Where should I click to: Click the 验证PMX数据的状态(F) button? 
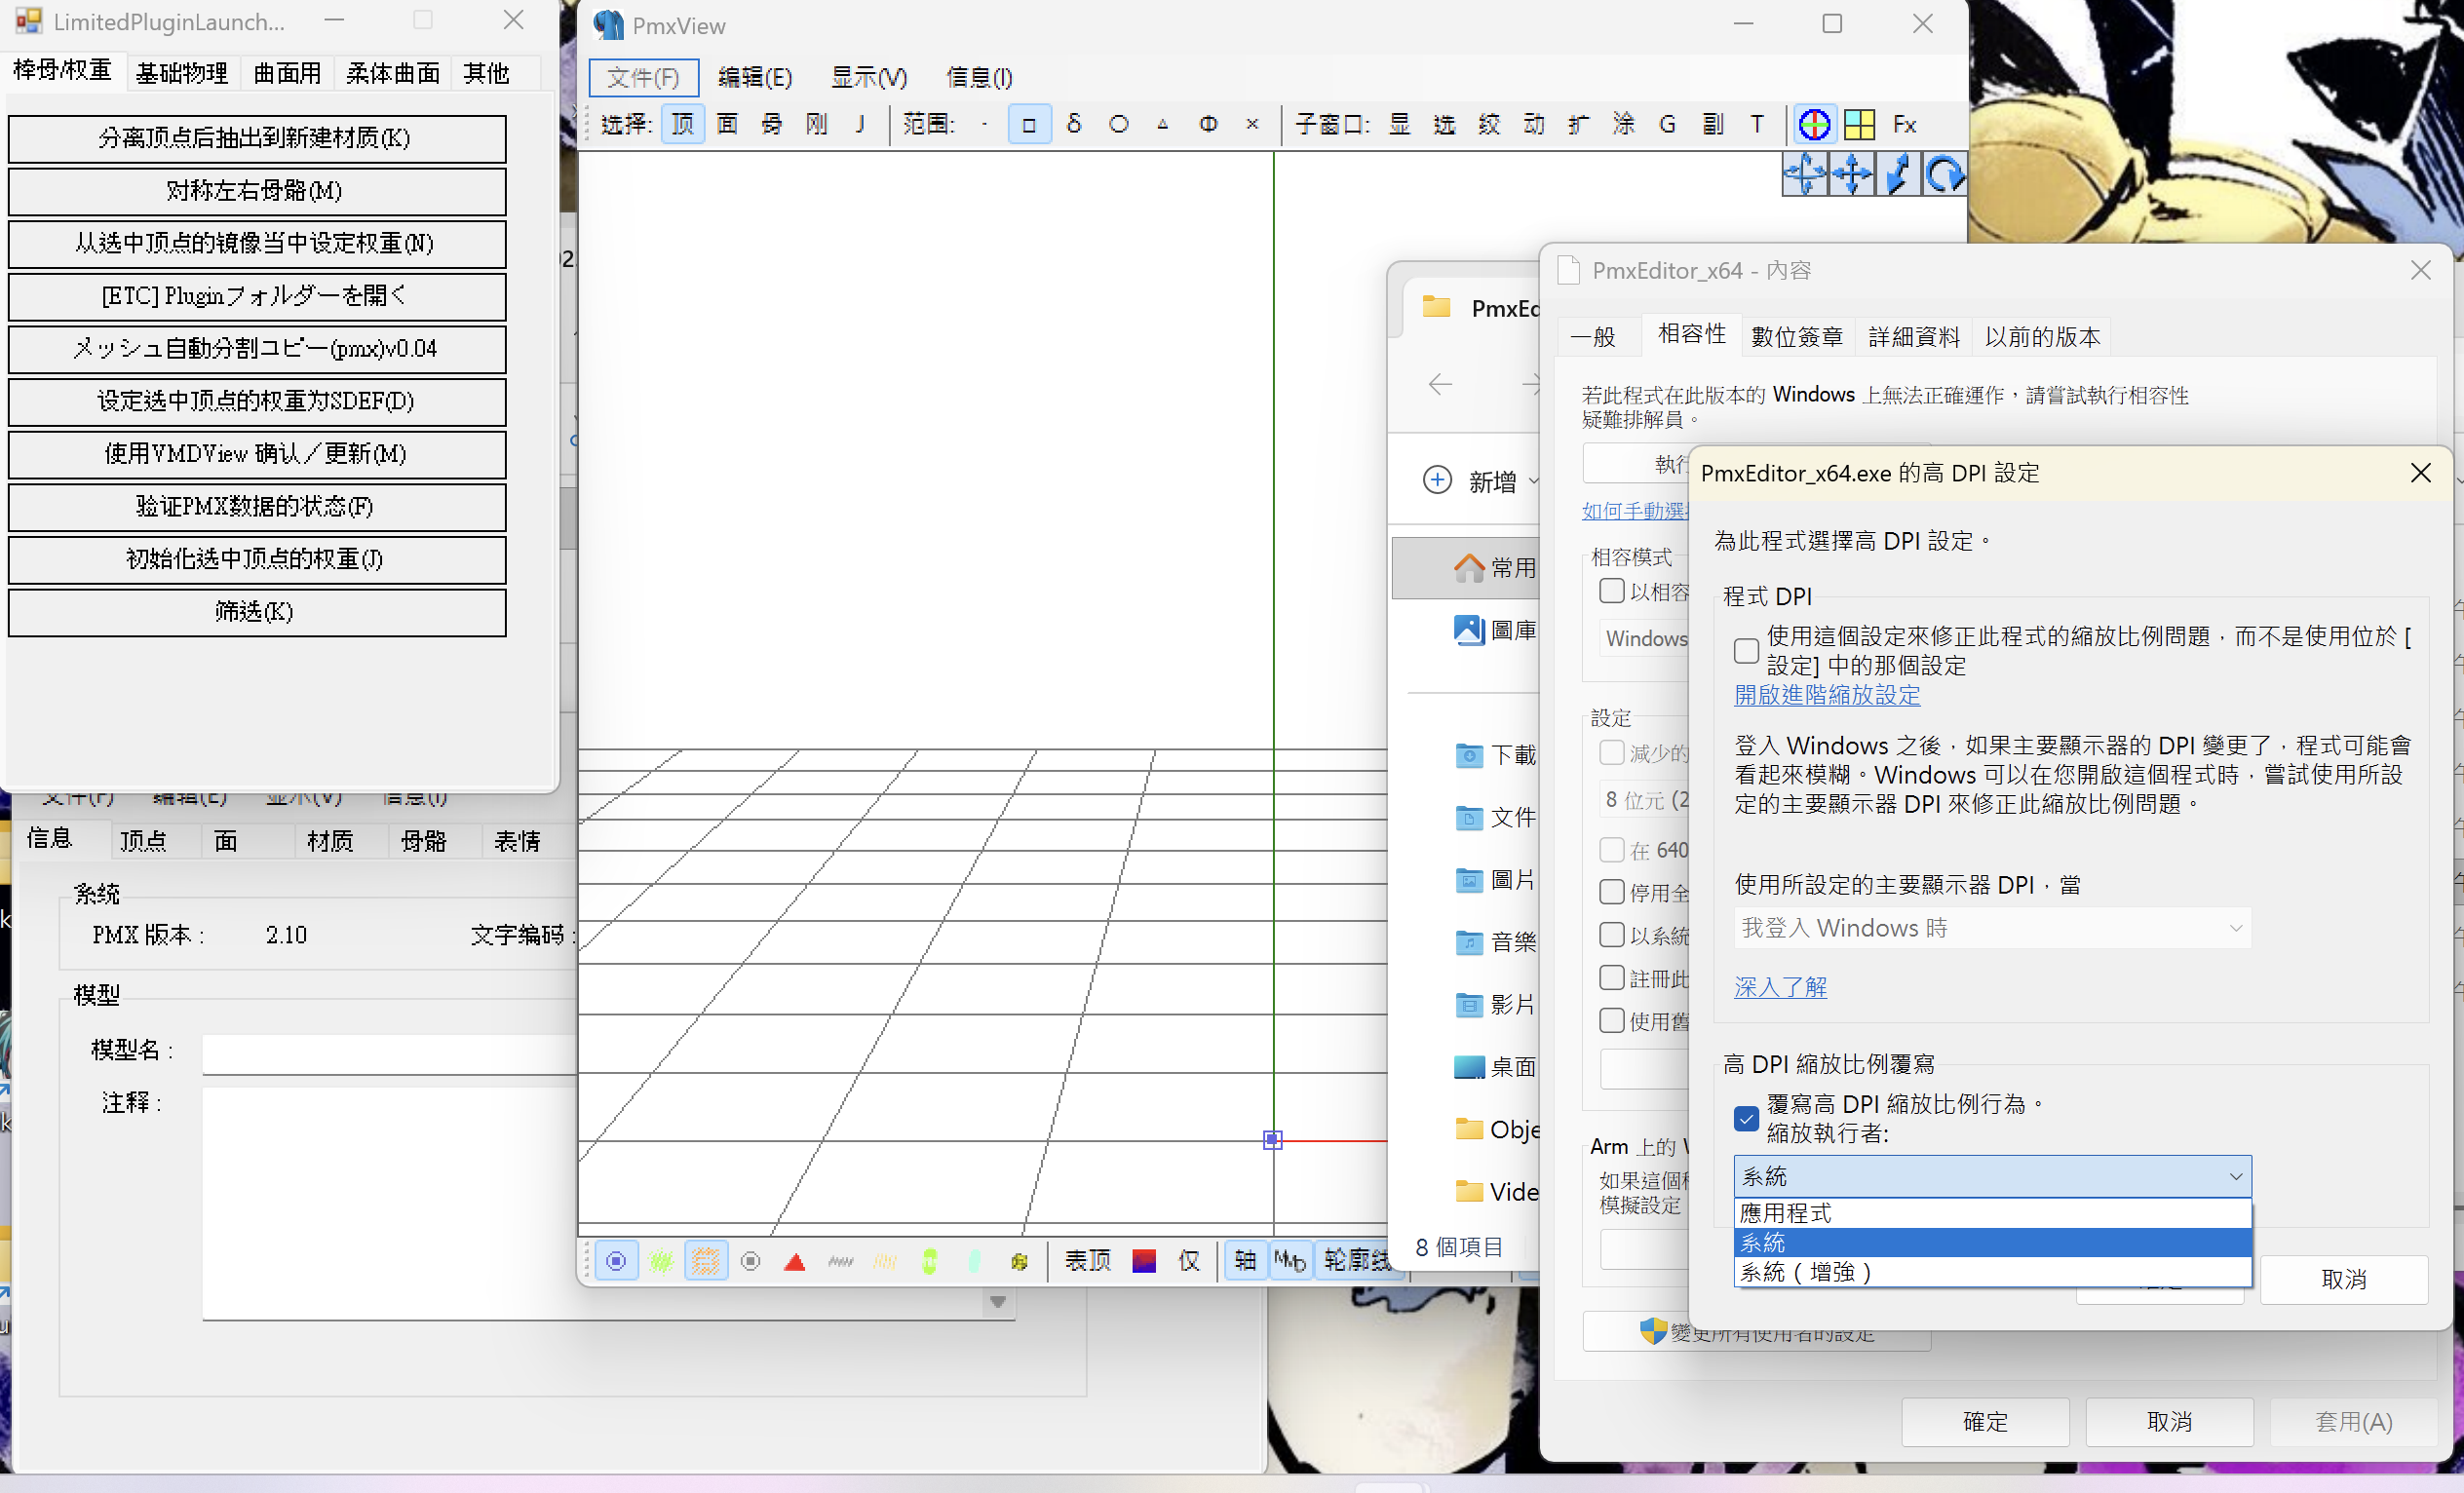pos(256,506)
